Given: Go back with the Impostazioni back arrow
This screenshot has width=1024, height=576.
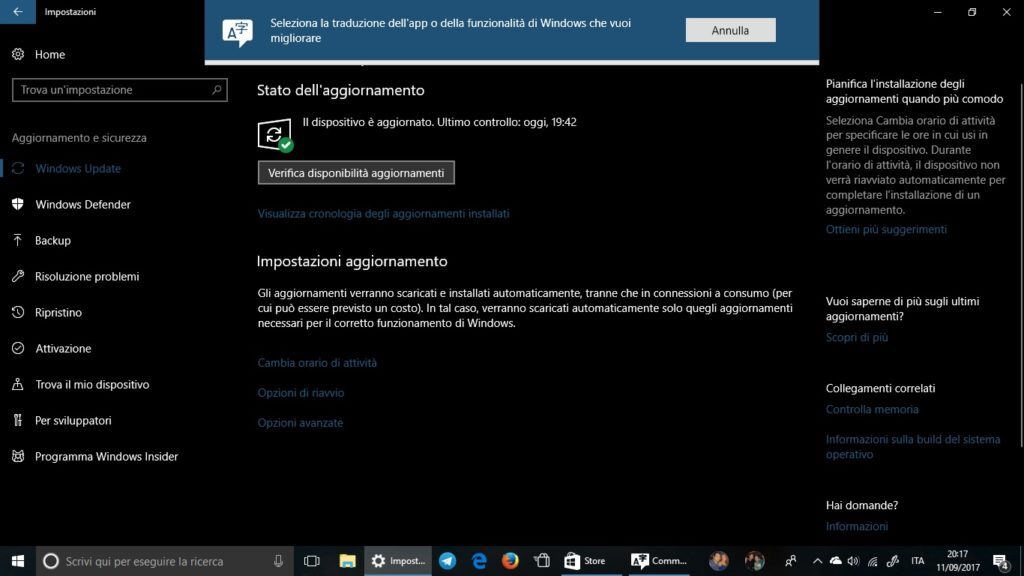Looking at the screenshot, I should point(18,12).
